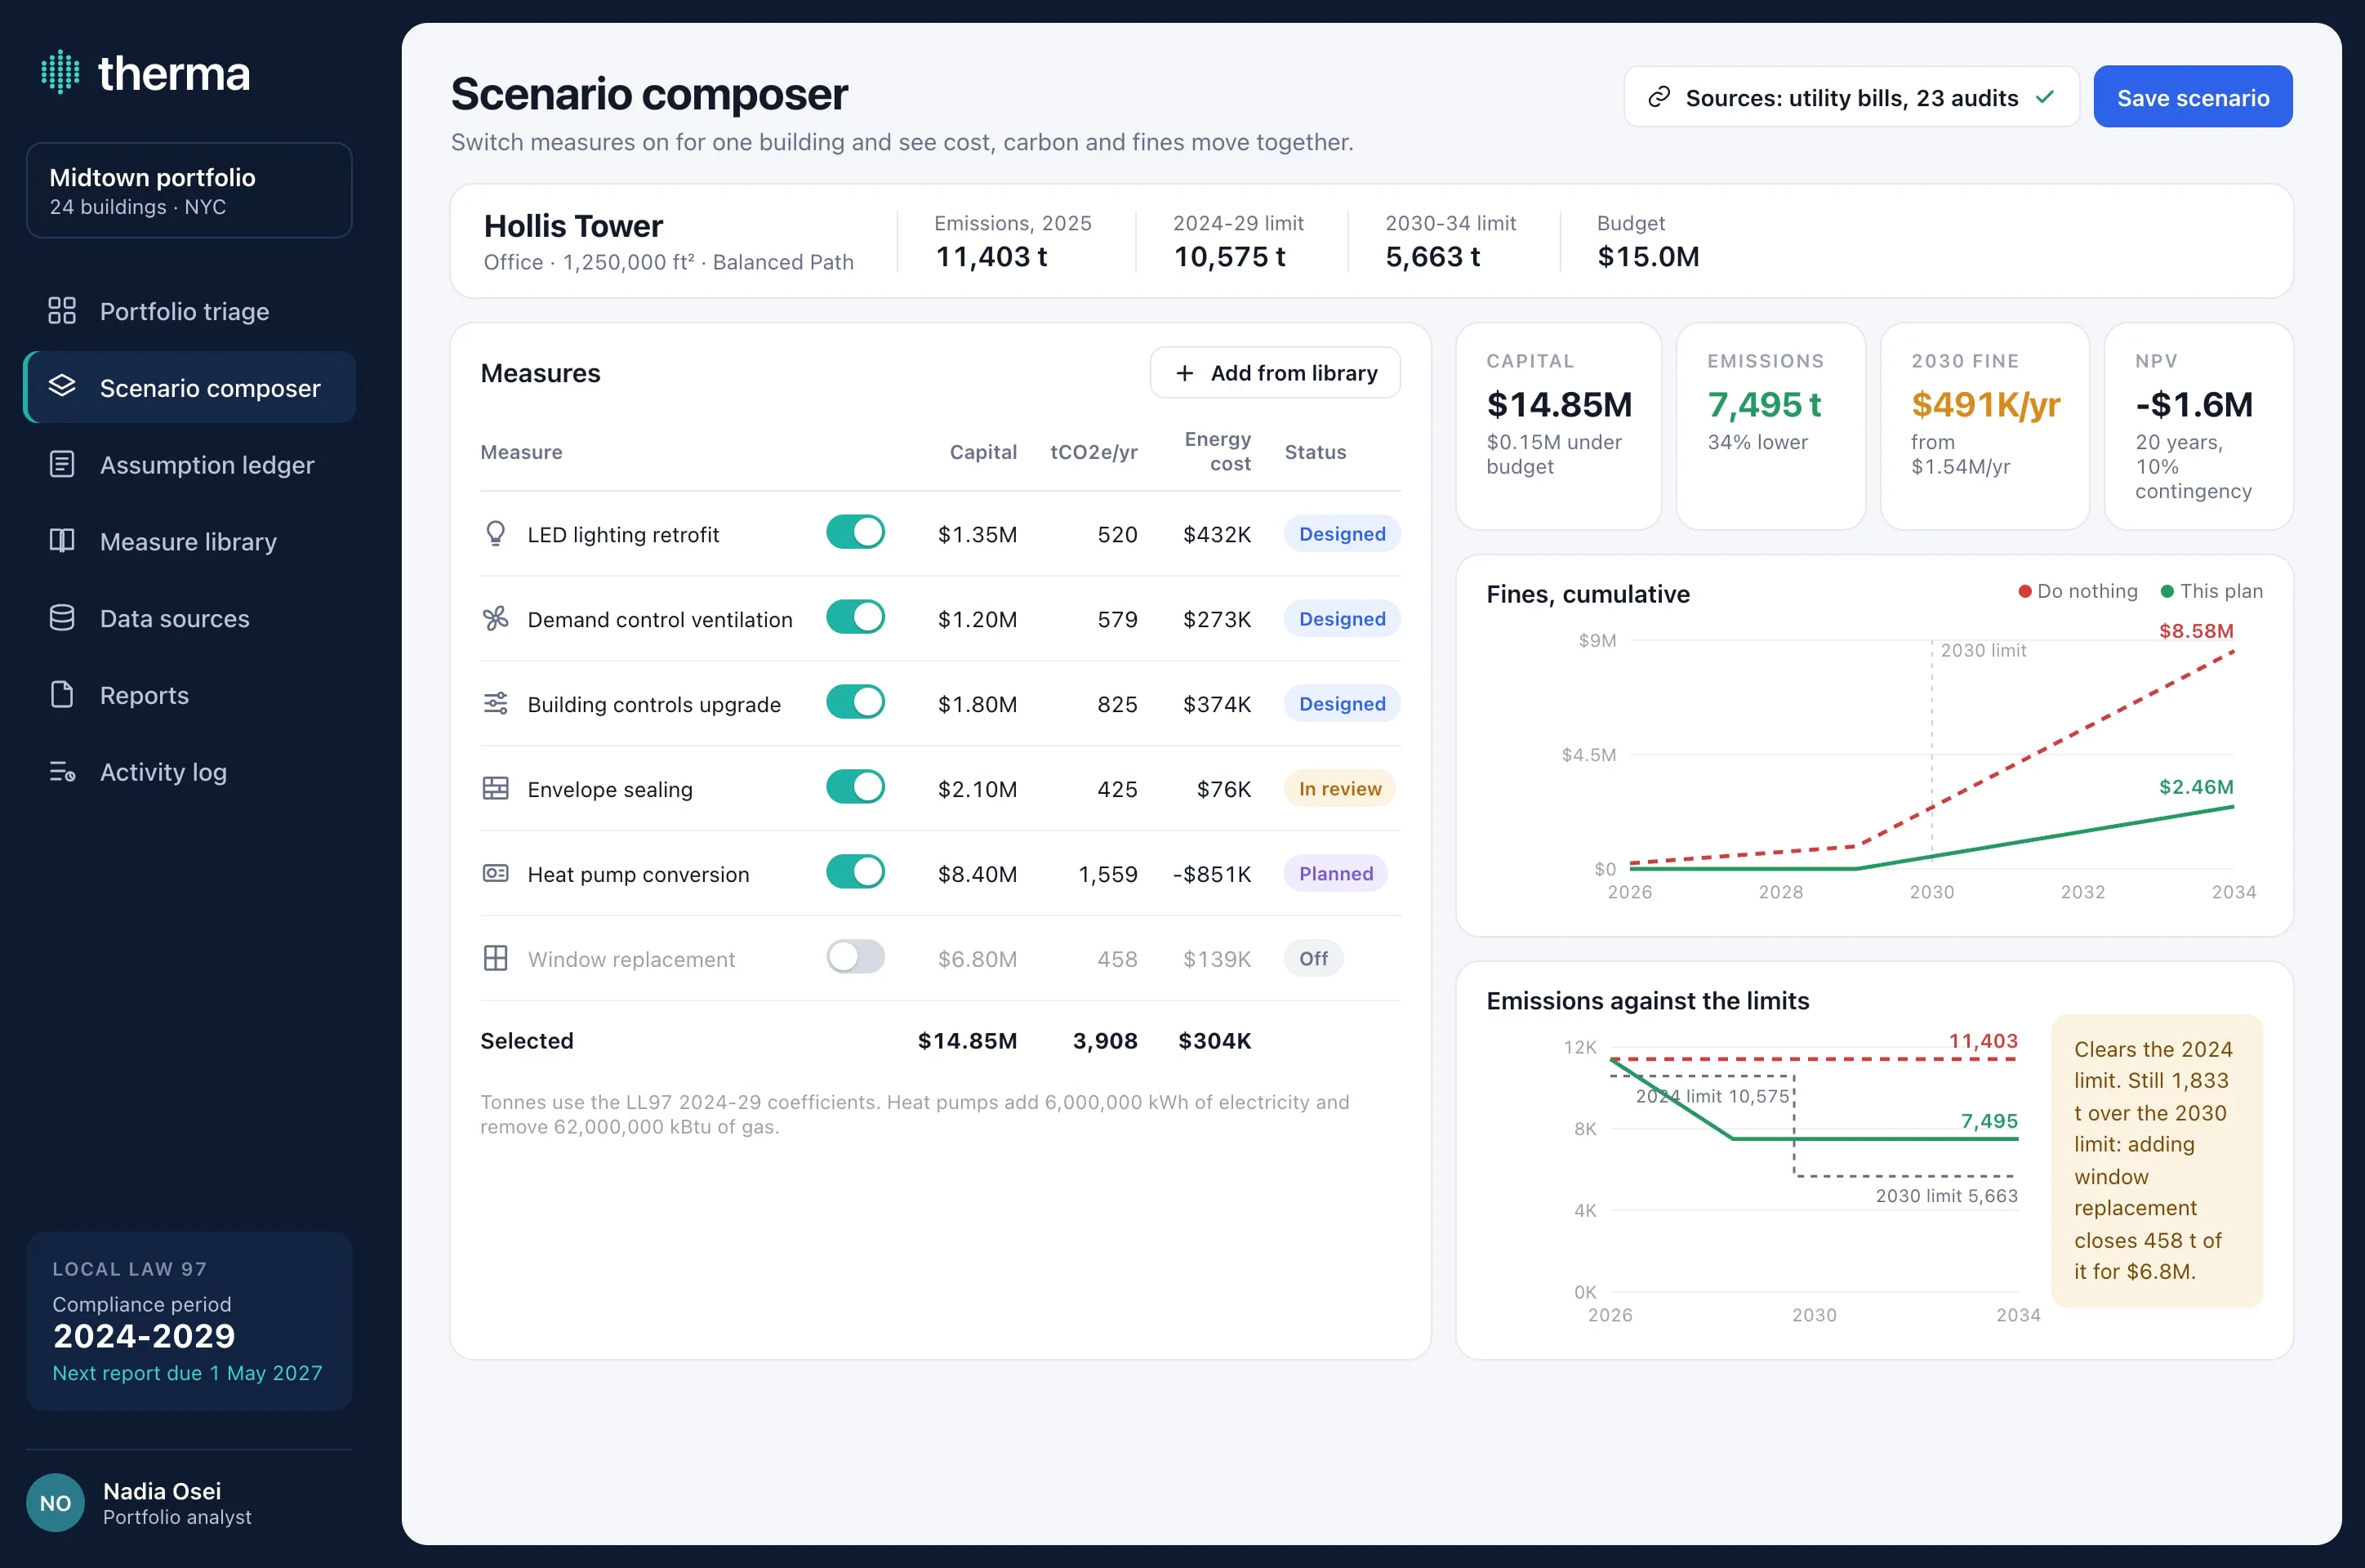Click the therma logo icon
The image size is (2365, 1568).
pyautogui.click(x=60, y=73)
